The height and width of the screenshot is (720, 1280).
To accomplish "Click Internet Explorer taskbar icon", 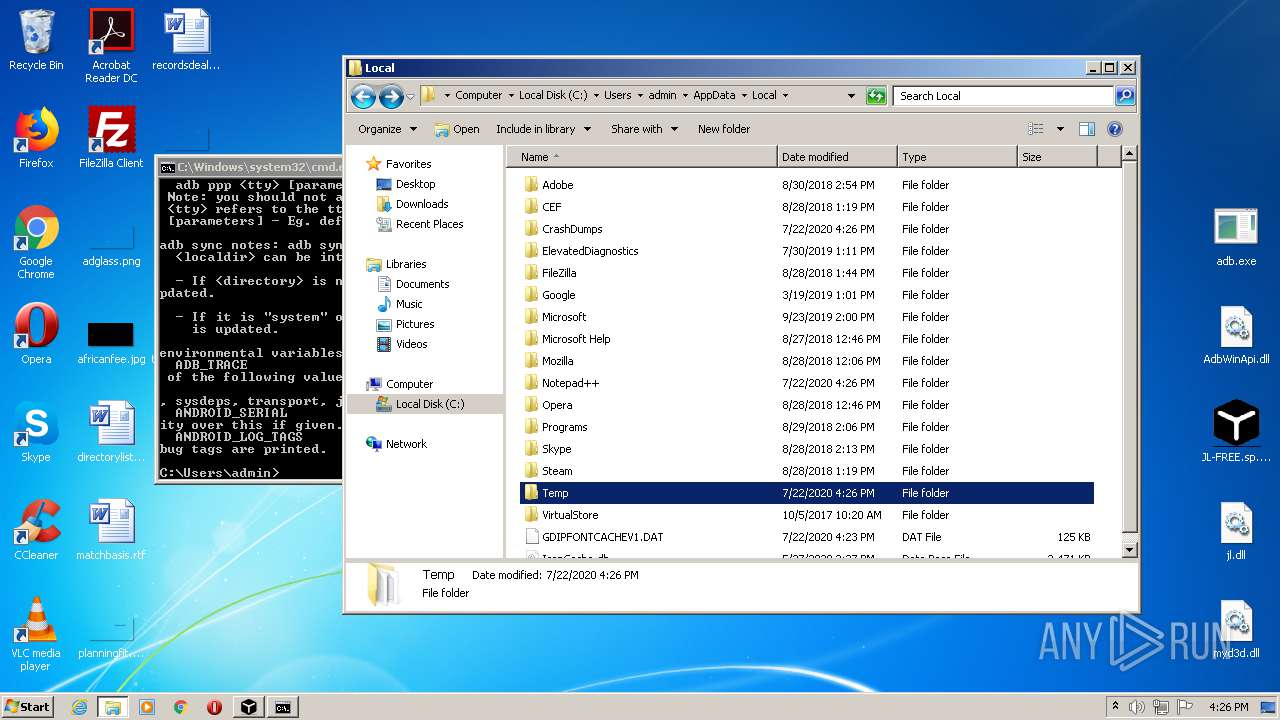I will coord(79,706).
